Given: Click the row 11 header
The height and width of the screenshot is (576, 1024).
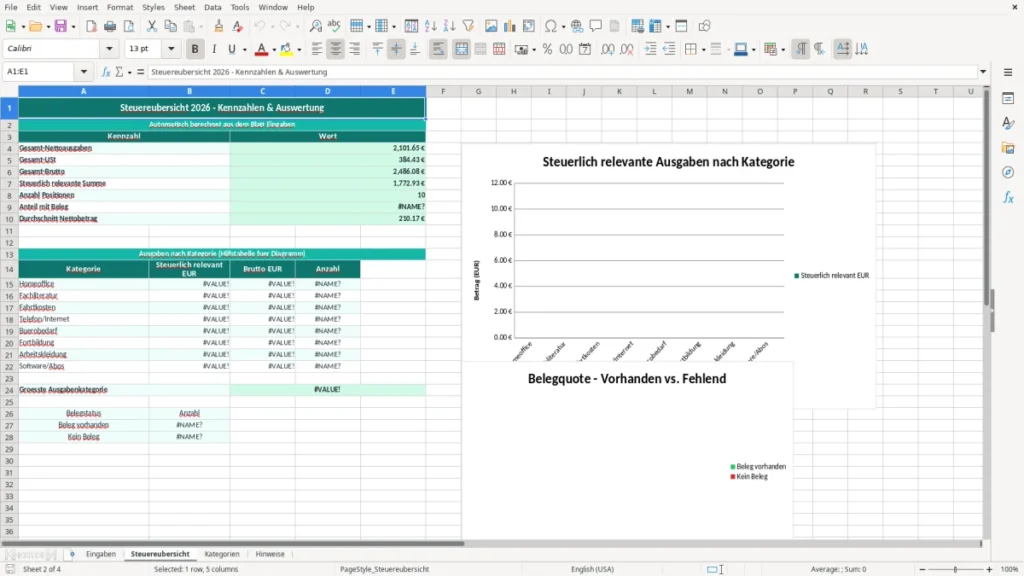Looking at the screenshot, I should point(9,231).
